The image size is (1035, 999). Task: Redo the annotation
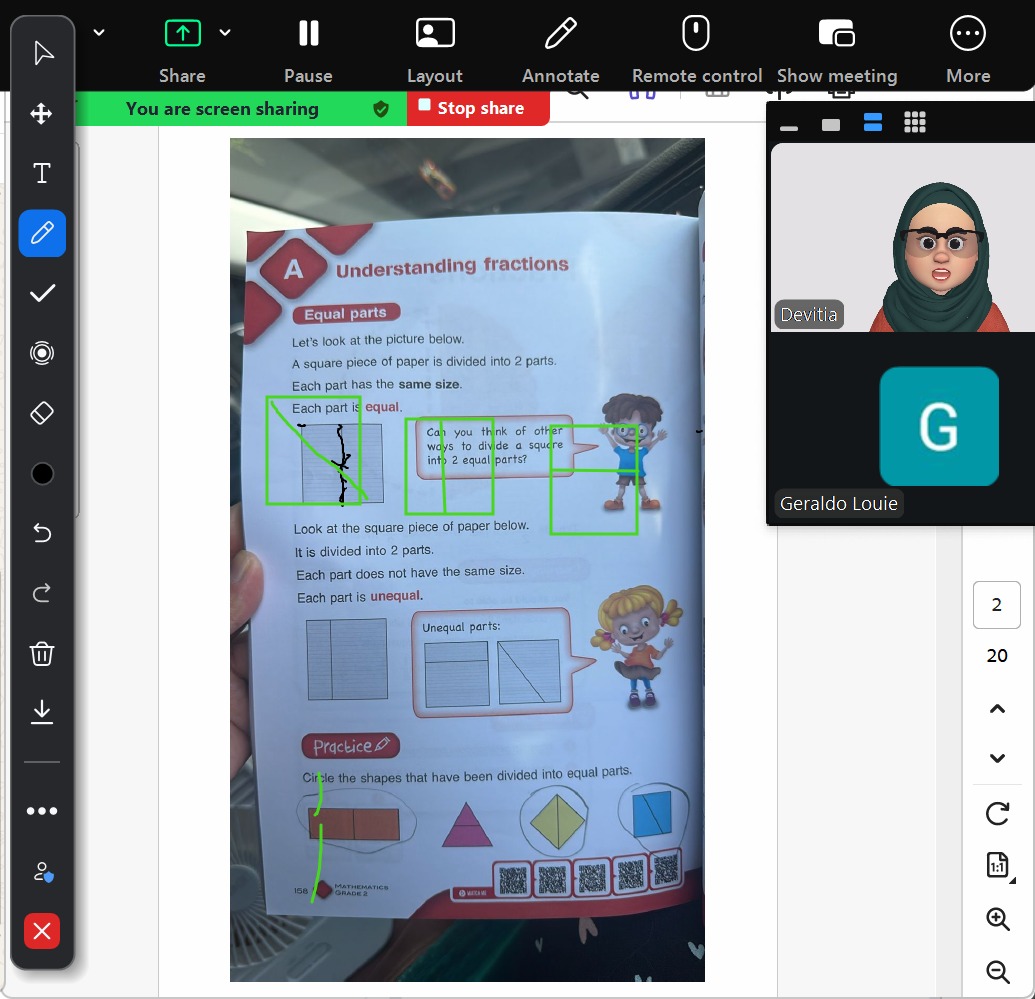[42, 593]
